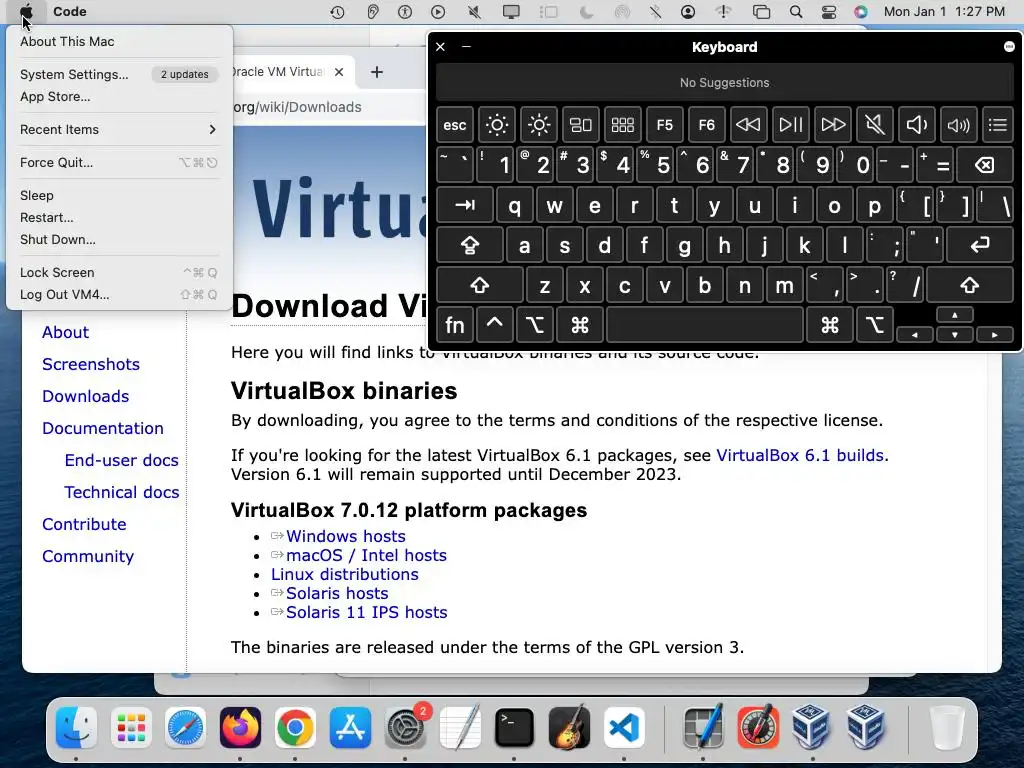1024x768 pixels.
Task: Tap the tab key on keyboard
Action: coord(464,206)
